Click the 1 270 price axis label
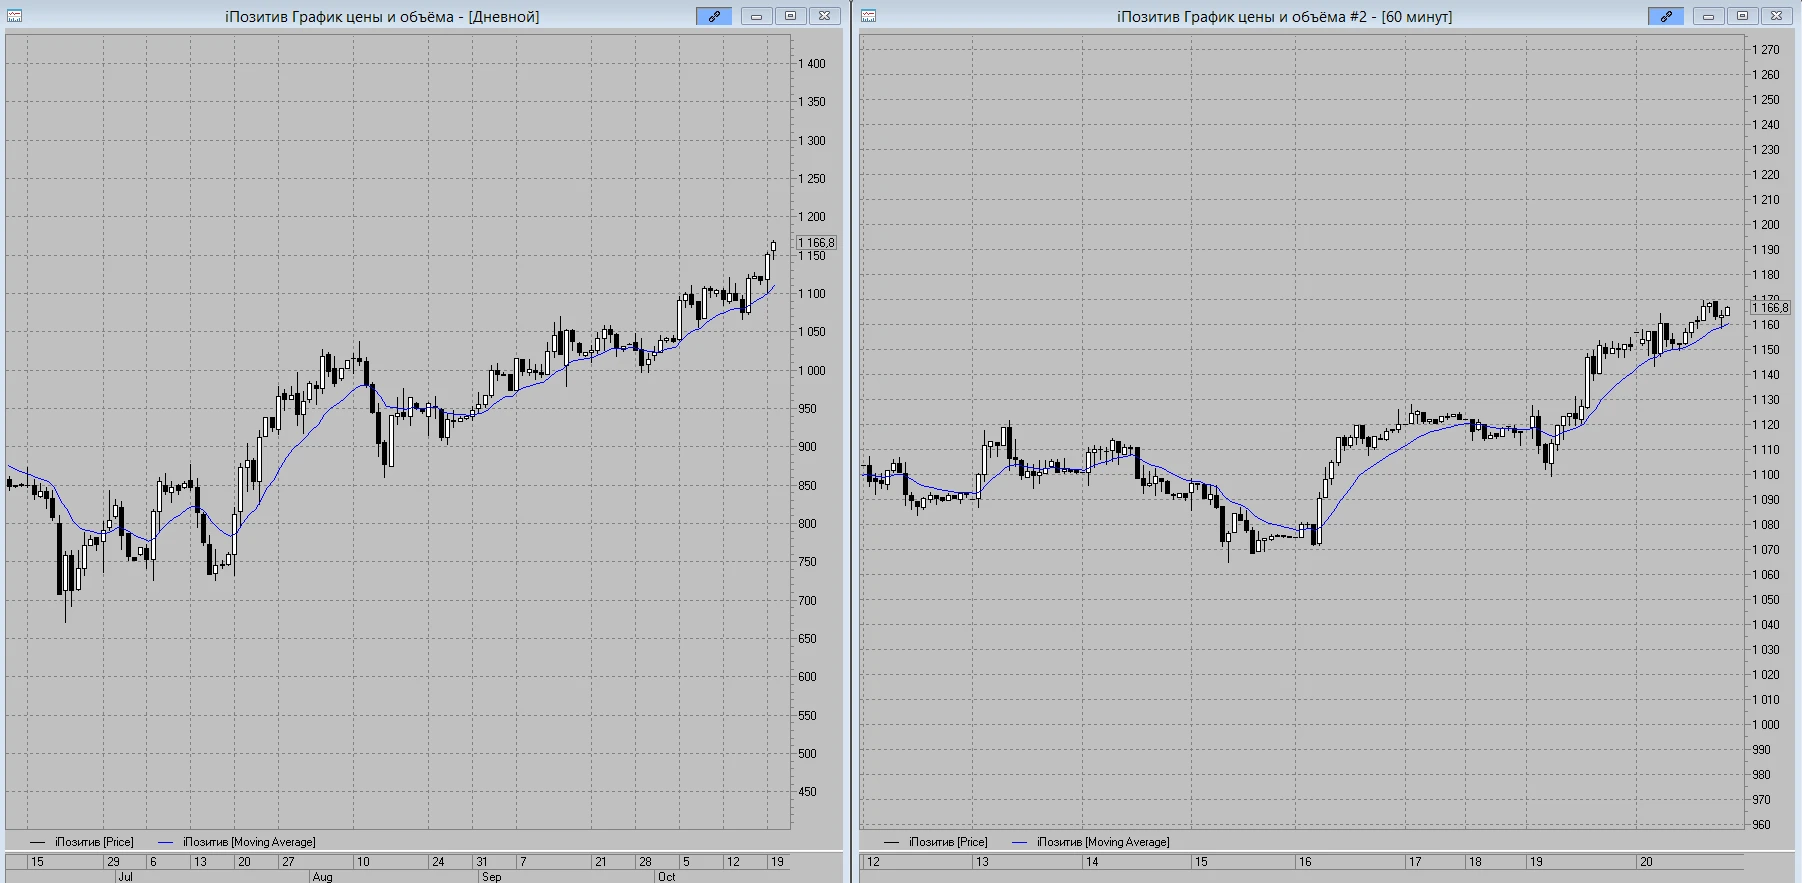 tap(1766, 50)
